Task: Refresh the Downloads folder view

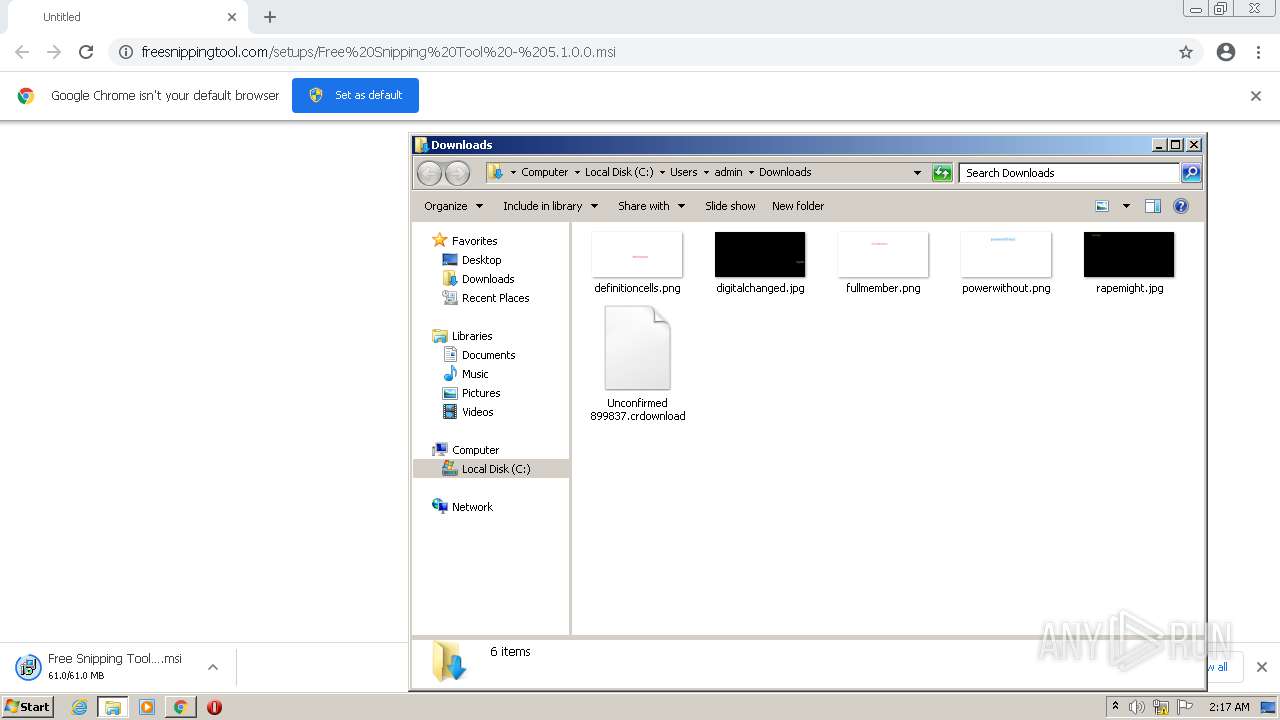Action: tap(942, 173)
